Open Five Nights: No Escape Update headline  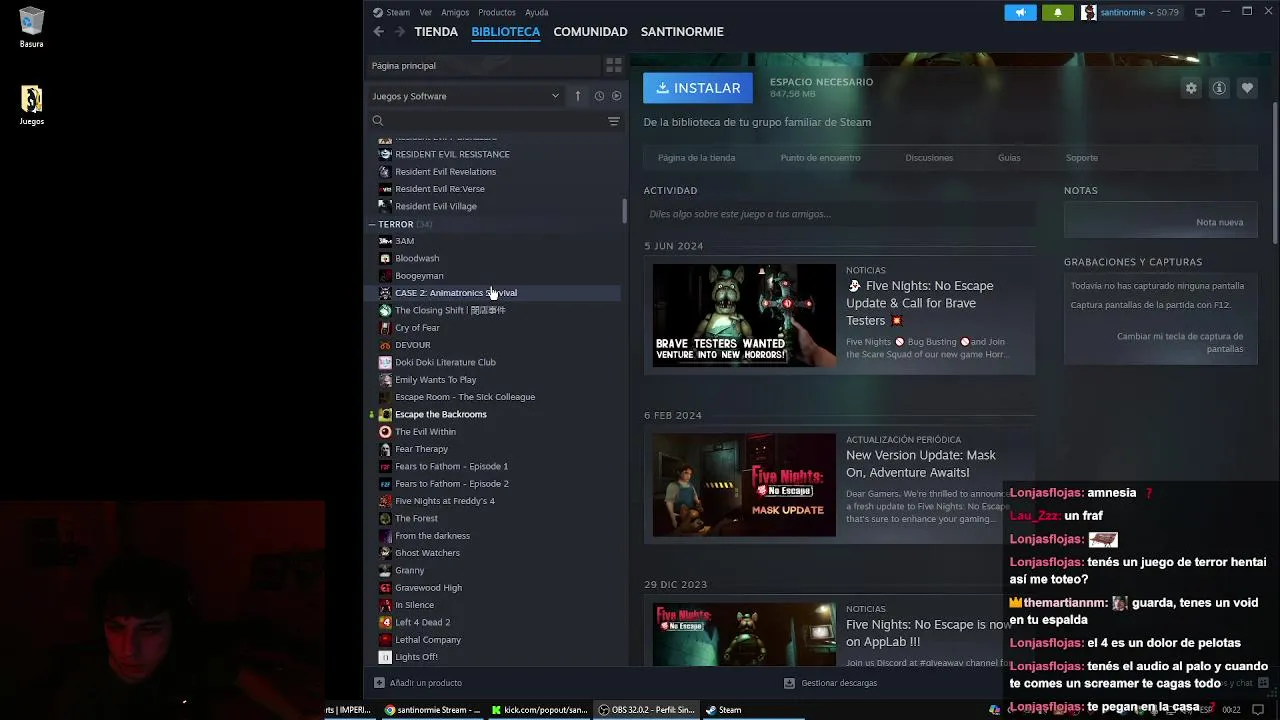click(920, 303)
